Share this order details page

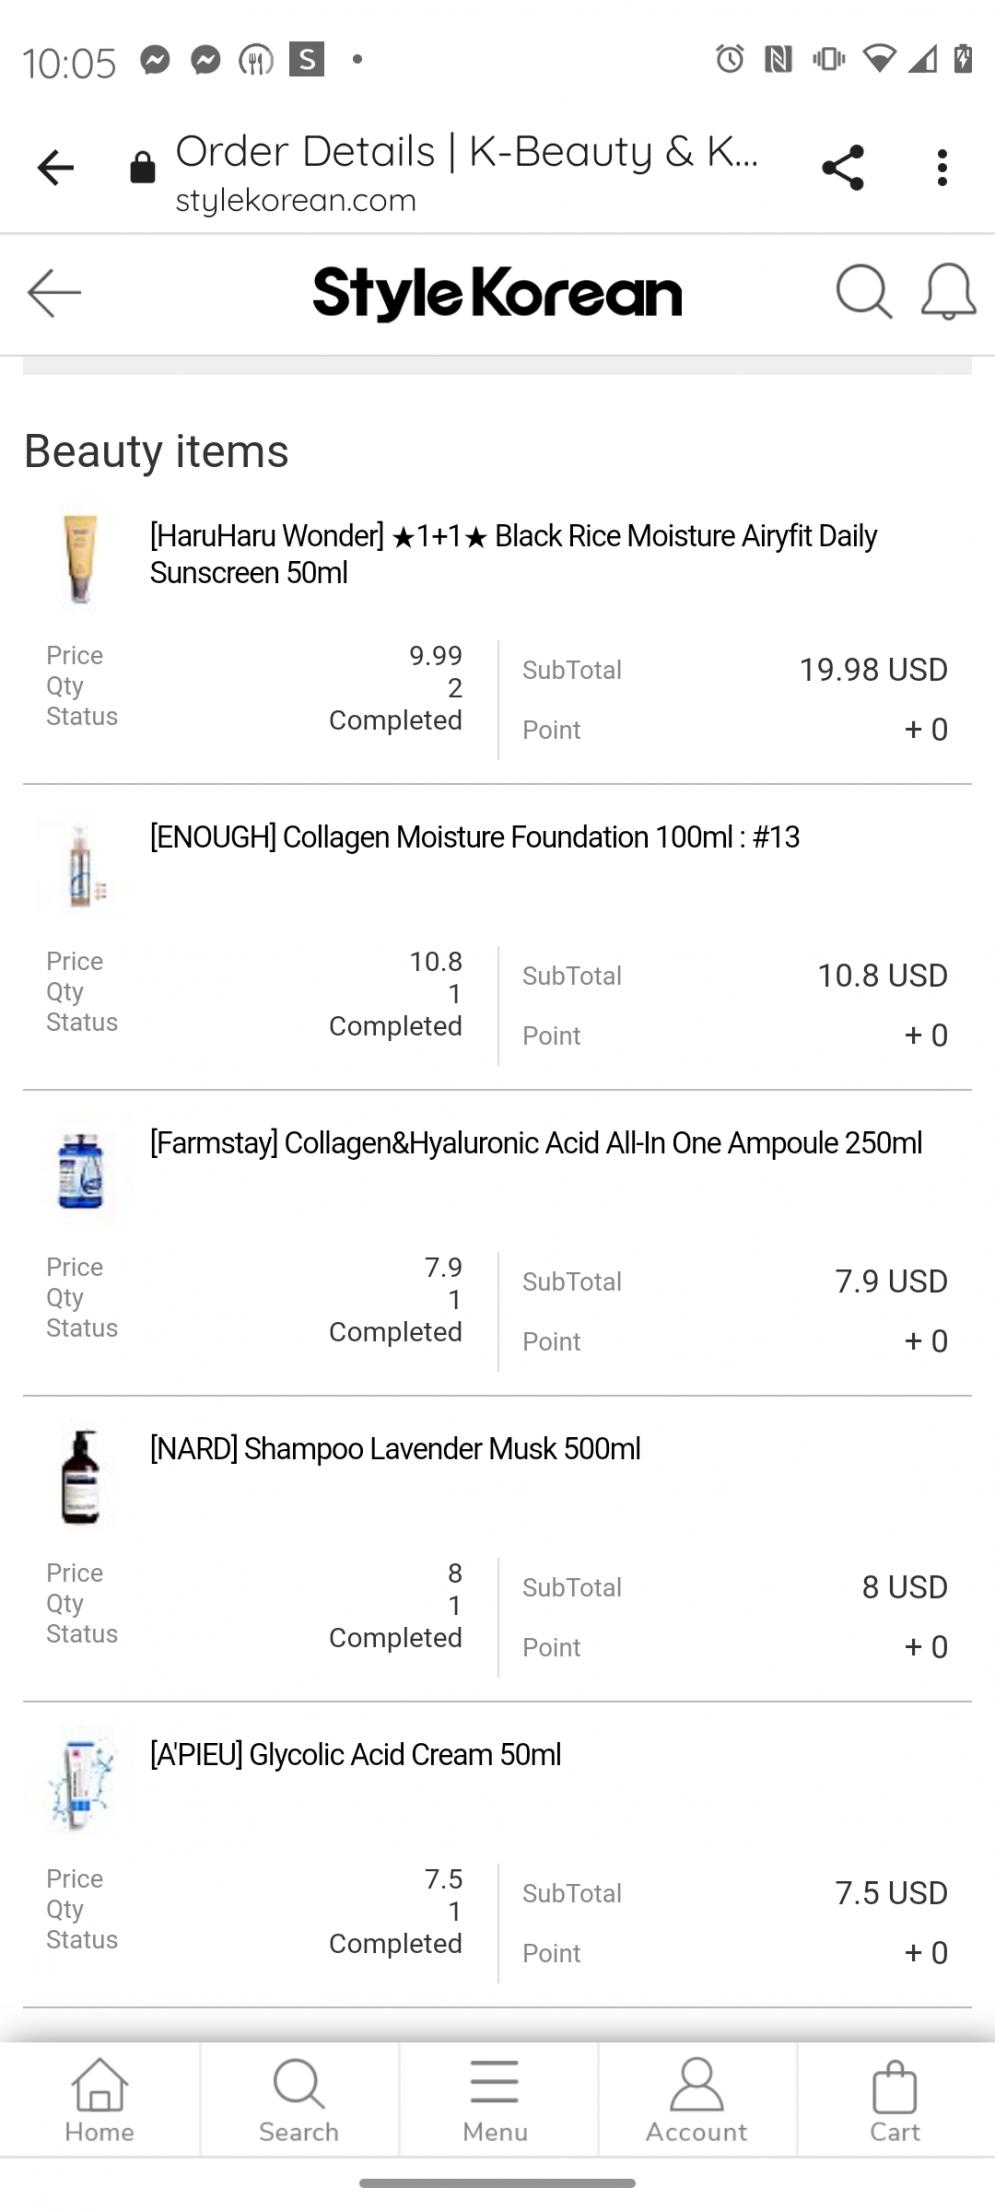(x=842, y=168)
